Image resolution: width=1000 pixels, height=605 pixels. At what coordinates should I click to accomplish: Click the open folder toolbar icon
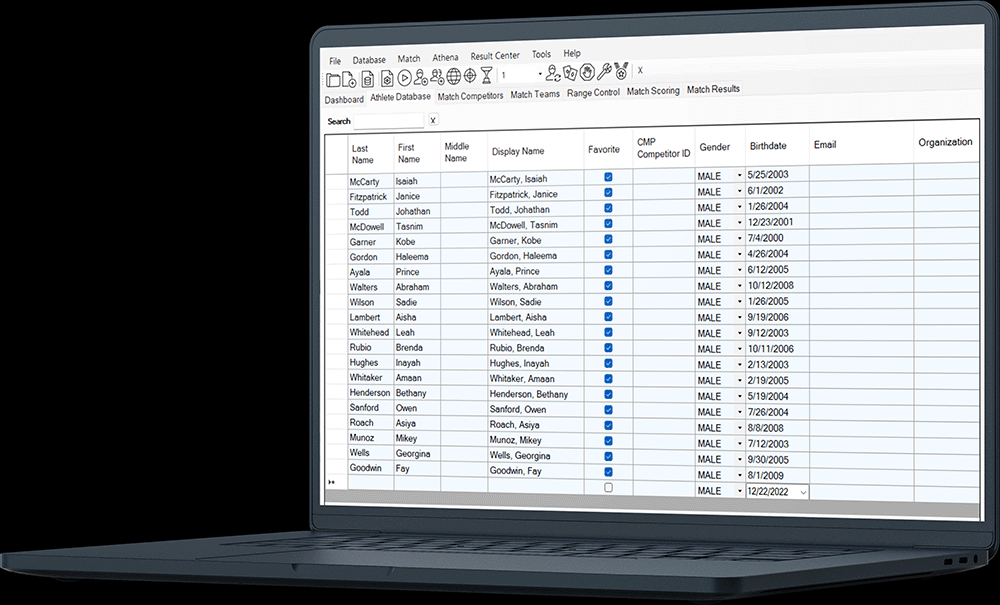[333, 80]
